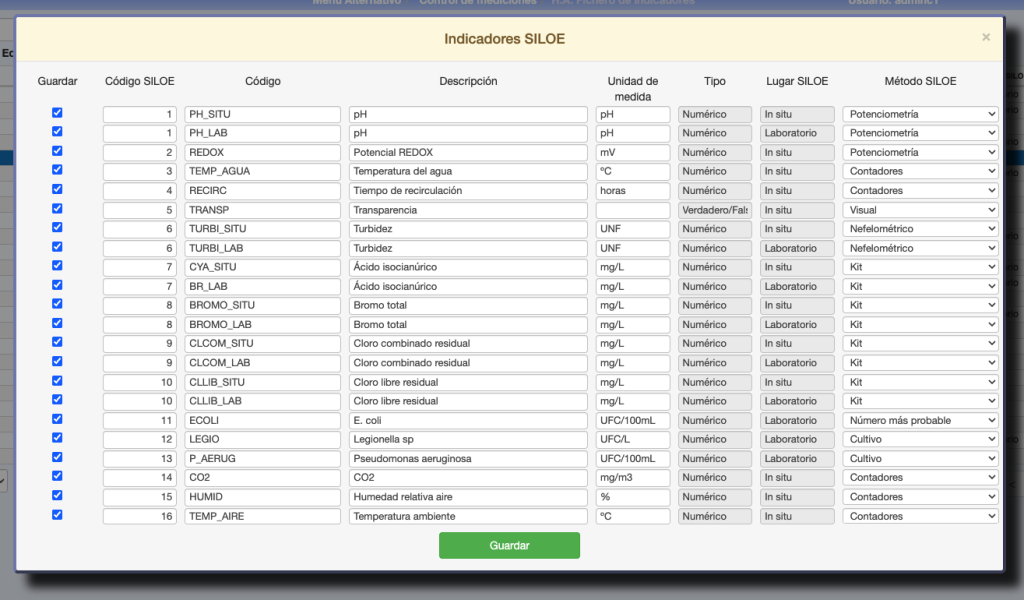Close the Indicadores SILOE dialog

pos(985,37)
